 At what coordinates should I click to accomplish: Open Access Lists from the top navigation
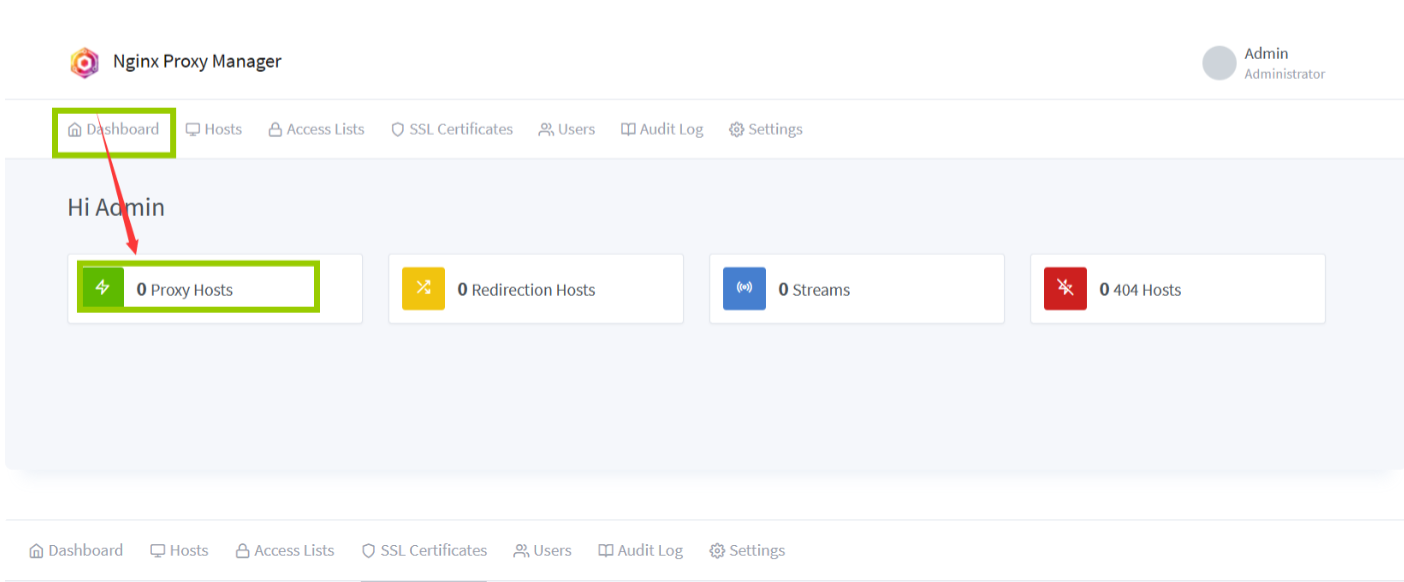(x=316, y=129)
